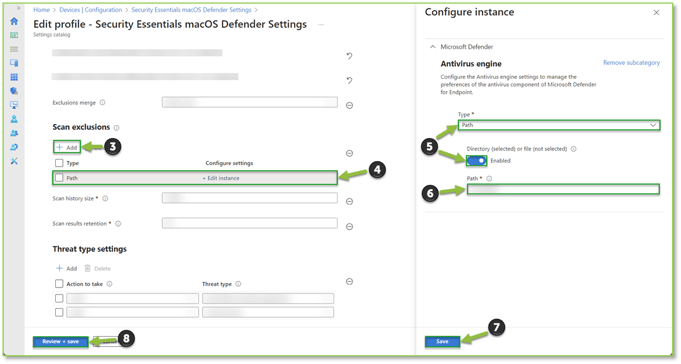Click Security Essentials macOS Defender Settings breadcrumb
The width and height of the screenshot is (681, 364).
[x=192, y=10]
